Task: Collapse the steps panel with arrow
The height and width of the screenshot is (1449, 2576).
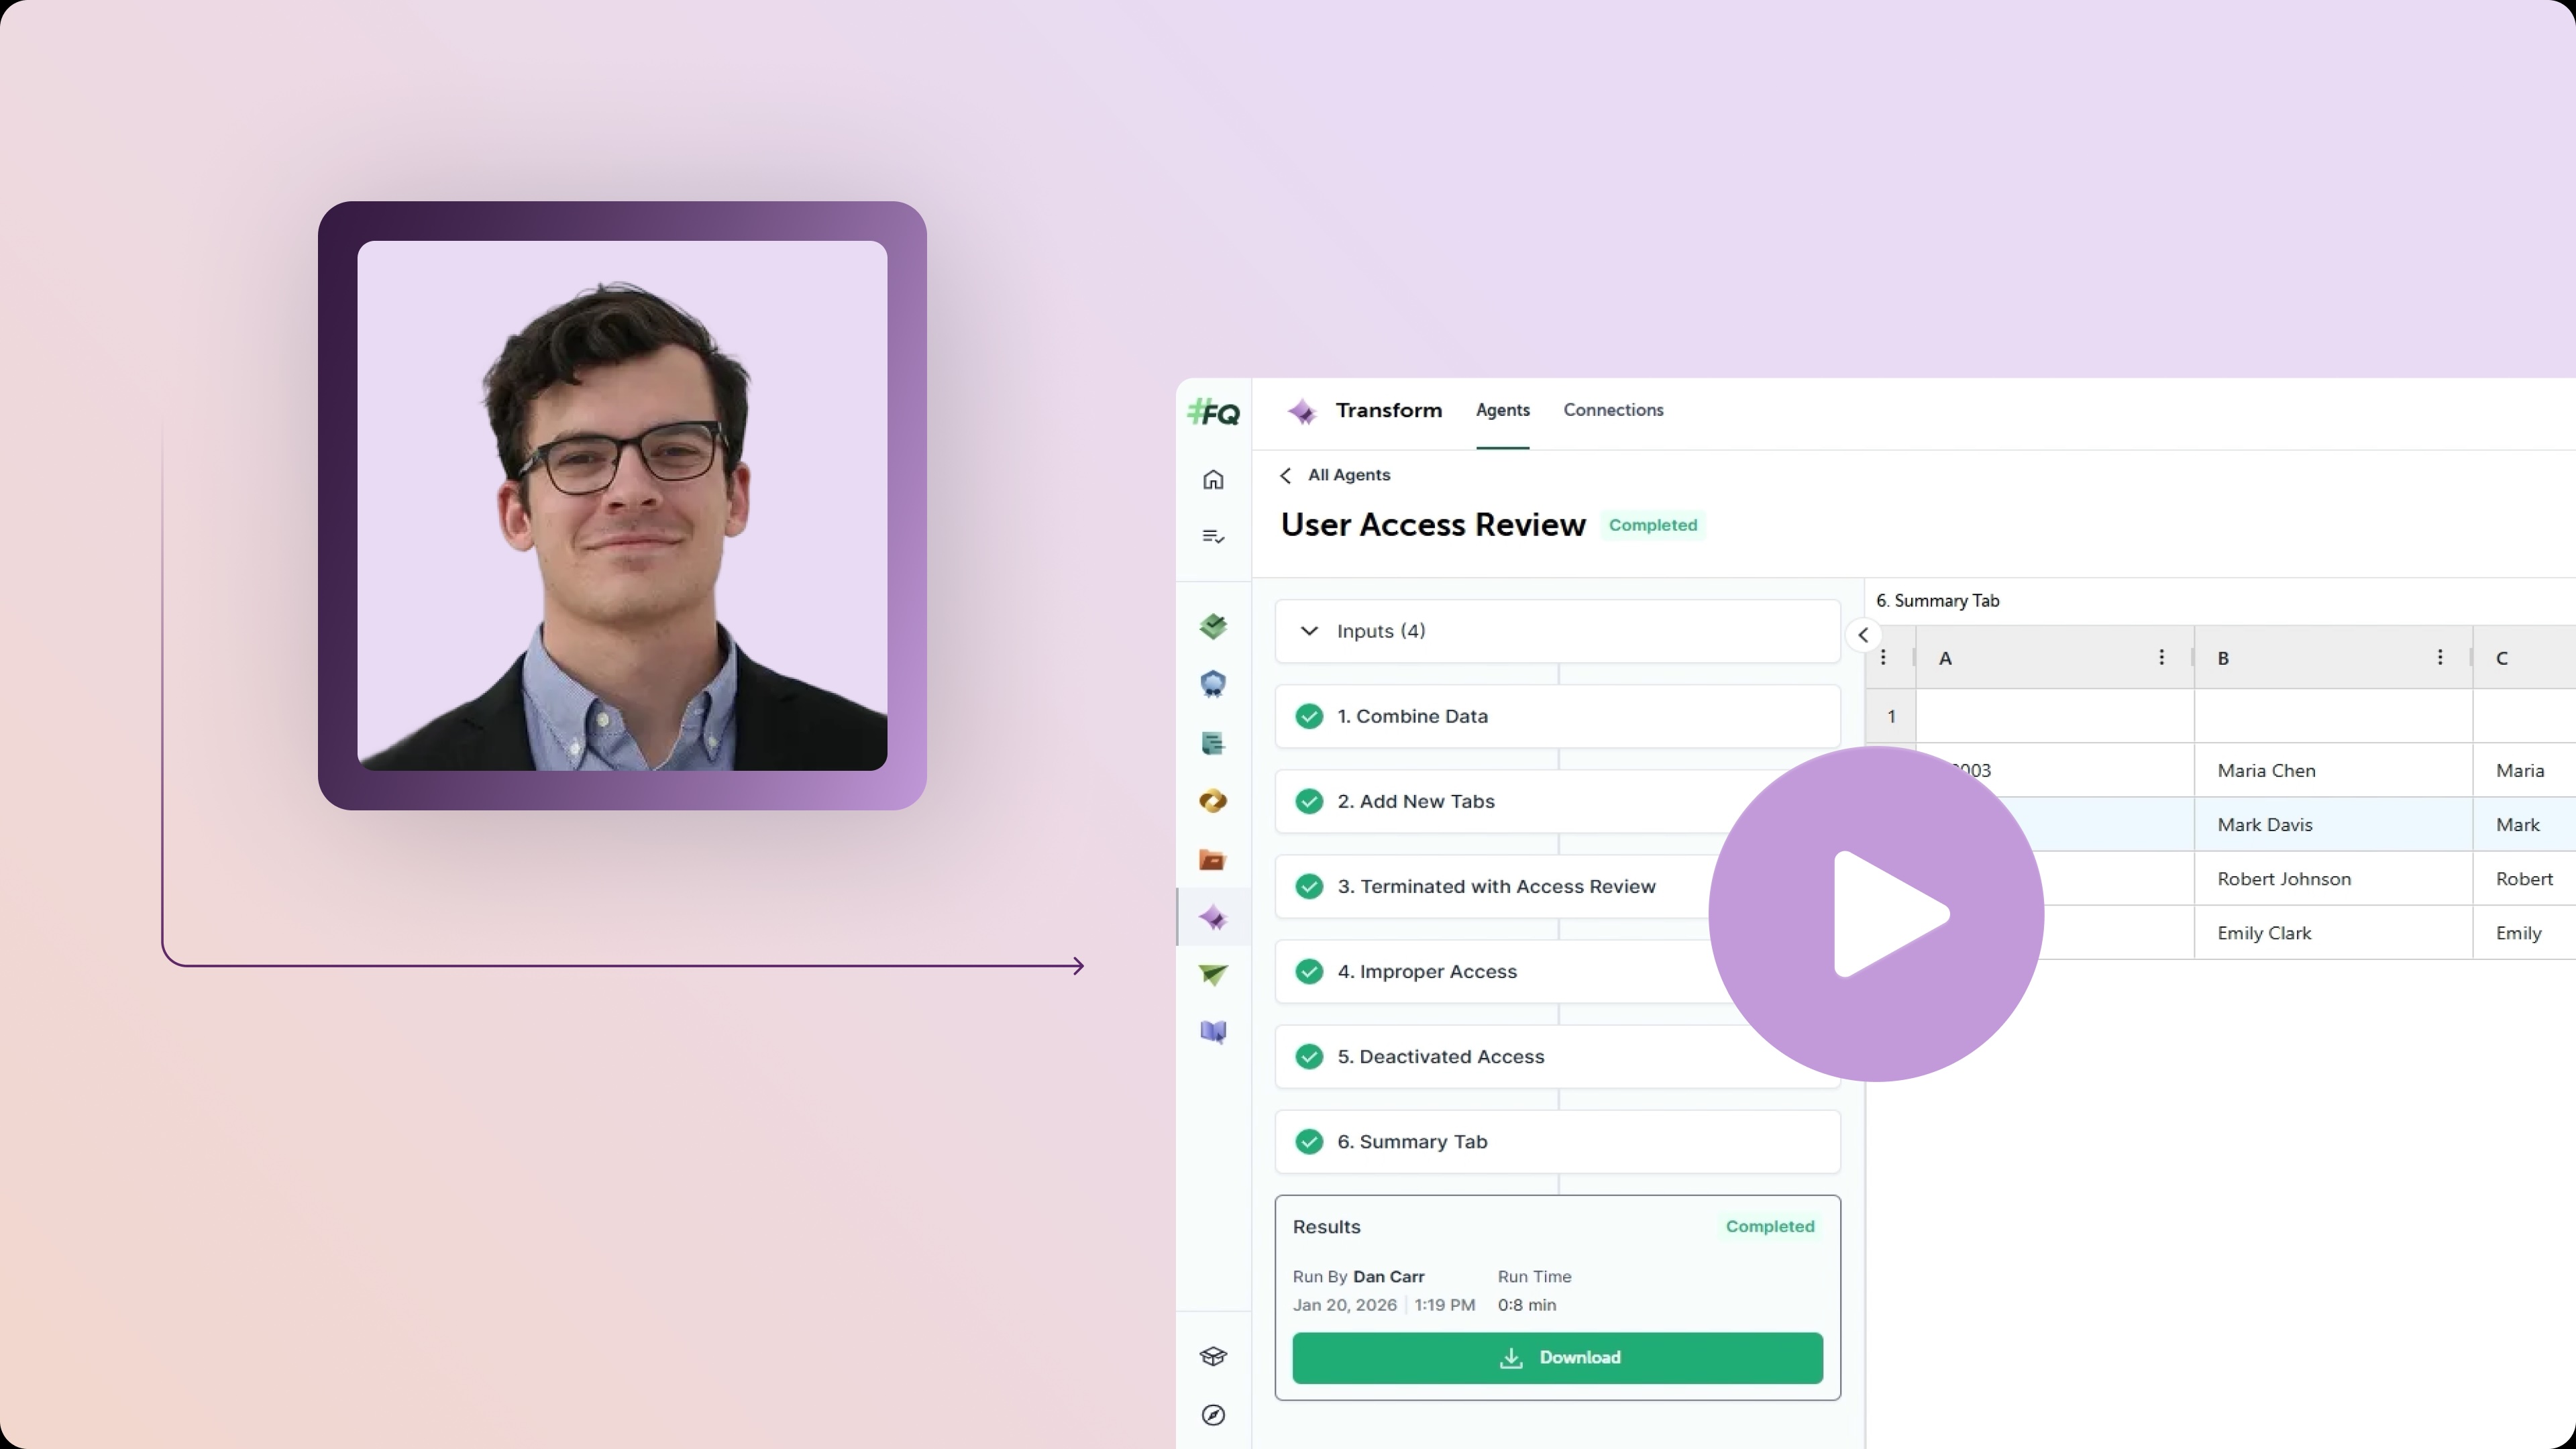Action: point(1863,635)
